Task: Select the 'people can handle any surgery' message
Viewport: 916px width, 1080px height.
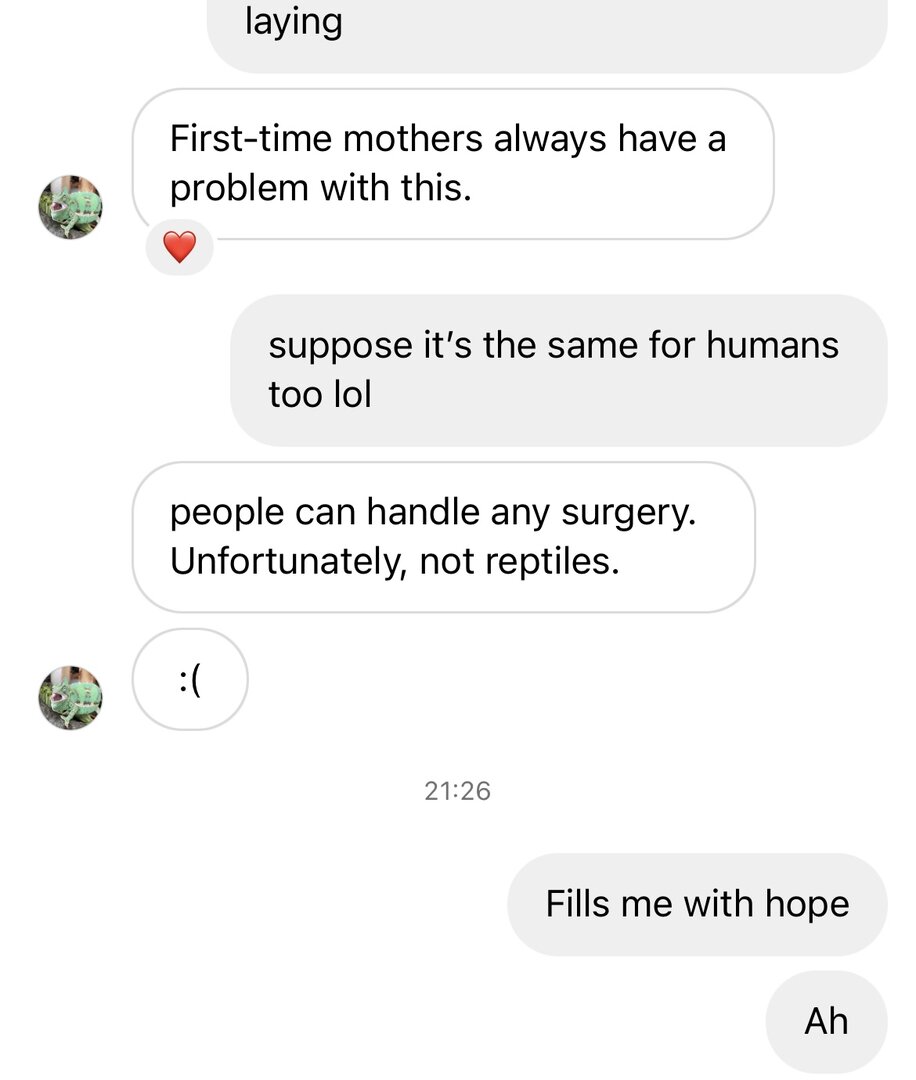Action: [x=442, y=537]
